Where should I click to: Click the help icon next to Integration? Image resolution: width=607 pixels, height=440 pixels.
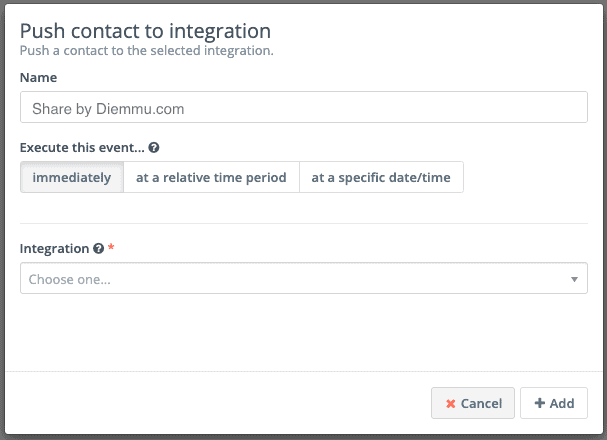98,249
